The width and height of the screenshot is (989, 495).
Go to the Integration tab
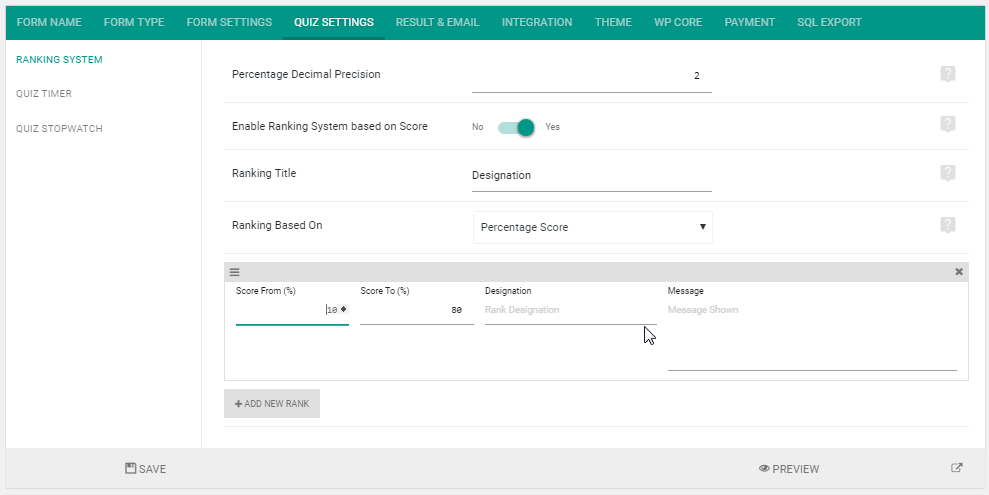537,22
